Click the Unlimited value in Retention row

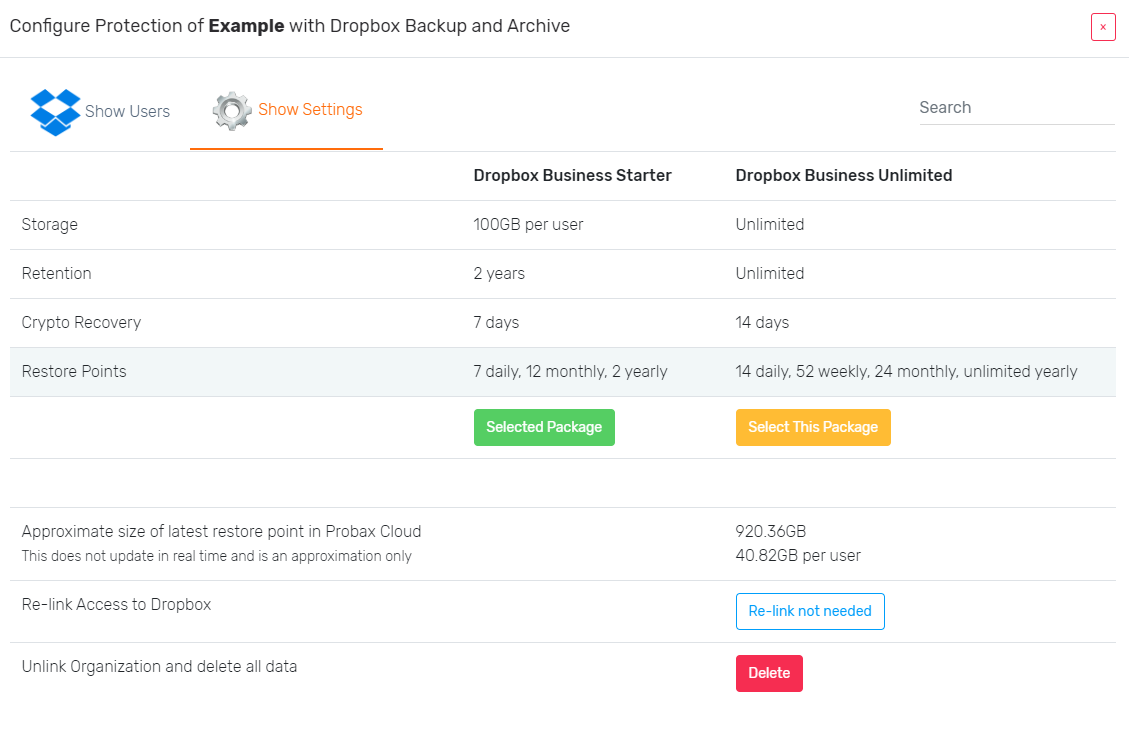point(770,274)
